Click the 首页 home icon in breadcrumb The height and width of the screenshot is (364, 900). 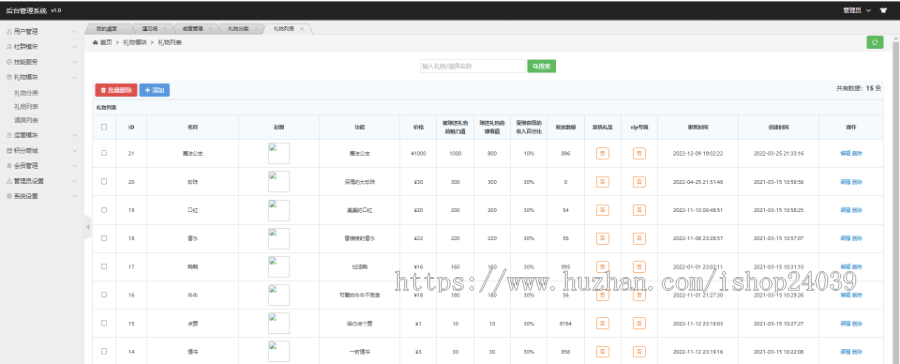pos(95,42)
